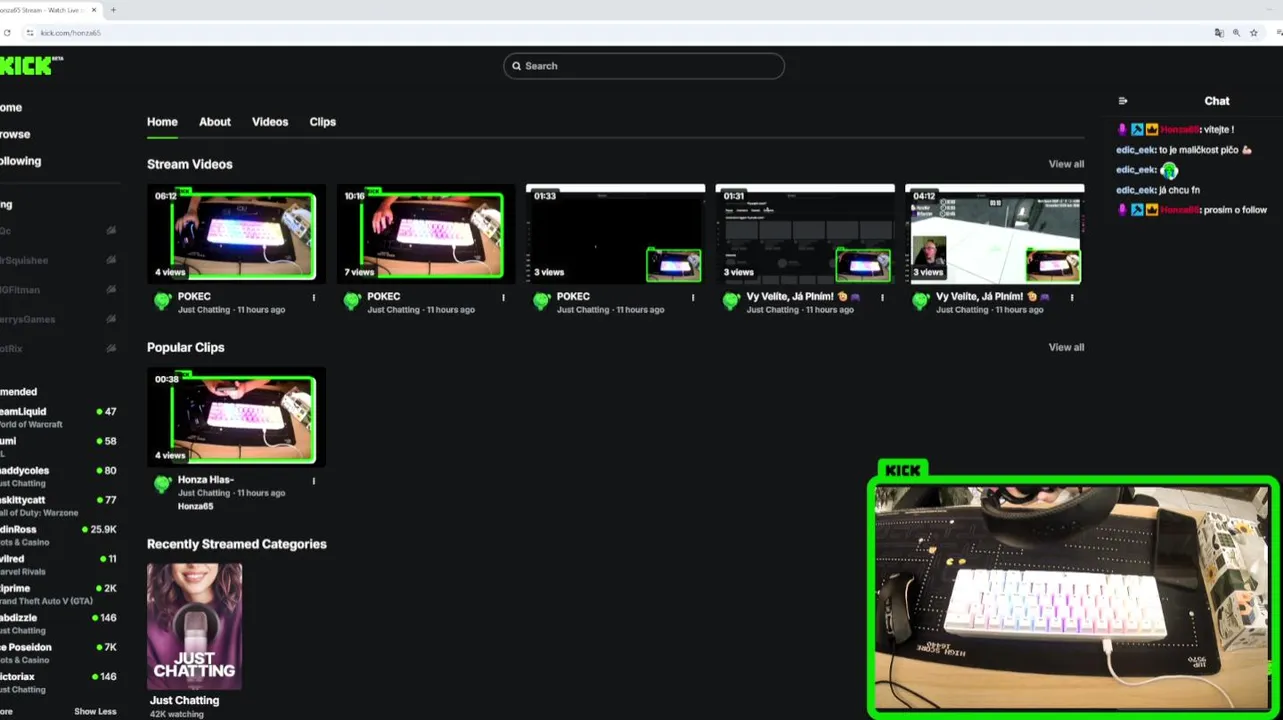
Task: Click the magnifier icon in the search box
Action: pyautogui.click(x=517, y=66)
